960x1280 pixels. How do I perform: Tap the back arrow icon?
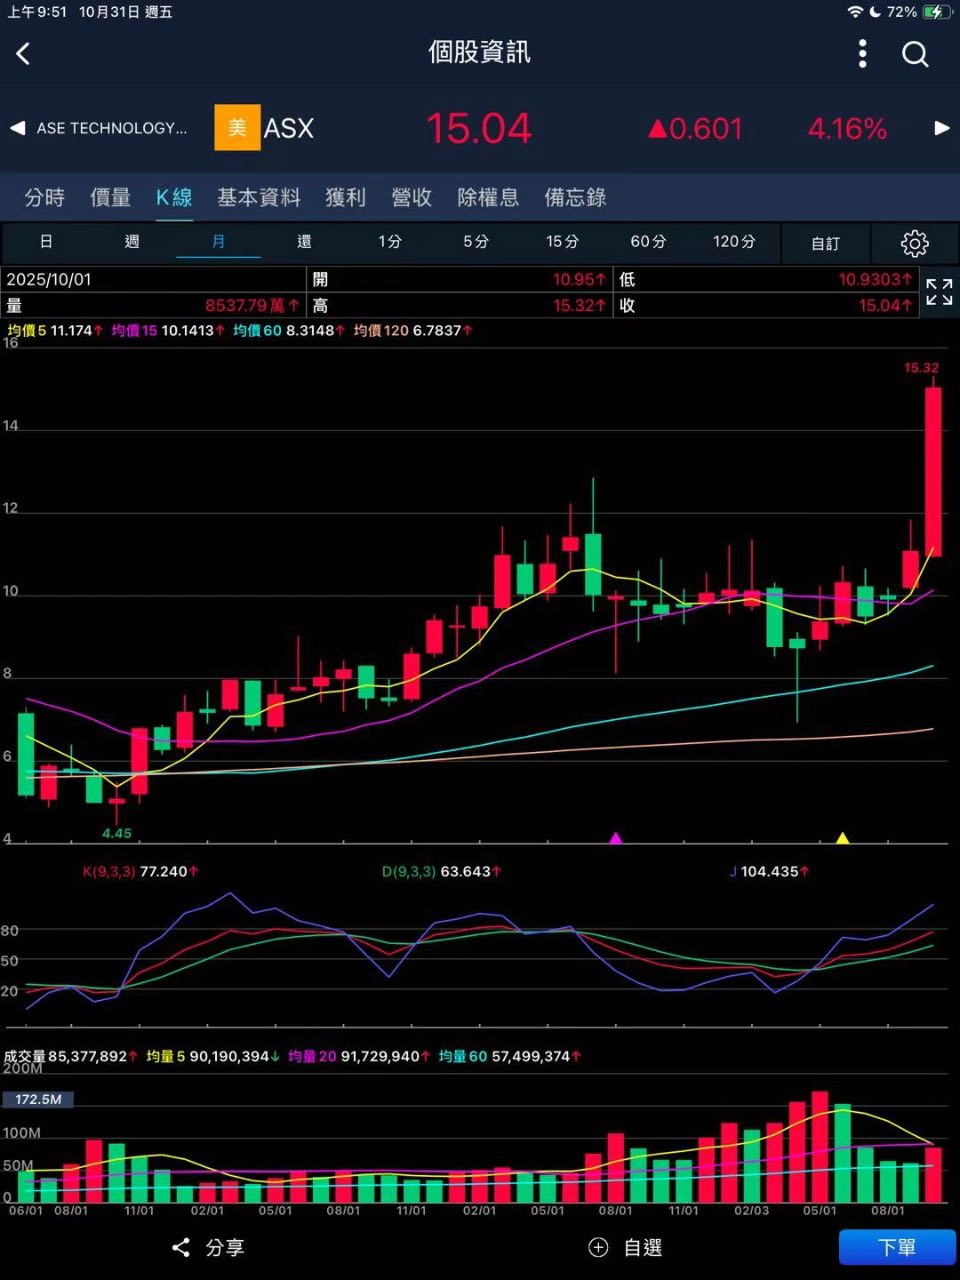[24, 54]
